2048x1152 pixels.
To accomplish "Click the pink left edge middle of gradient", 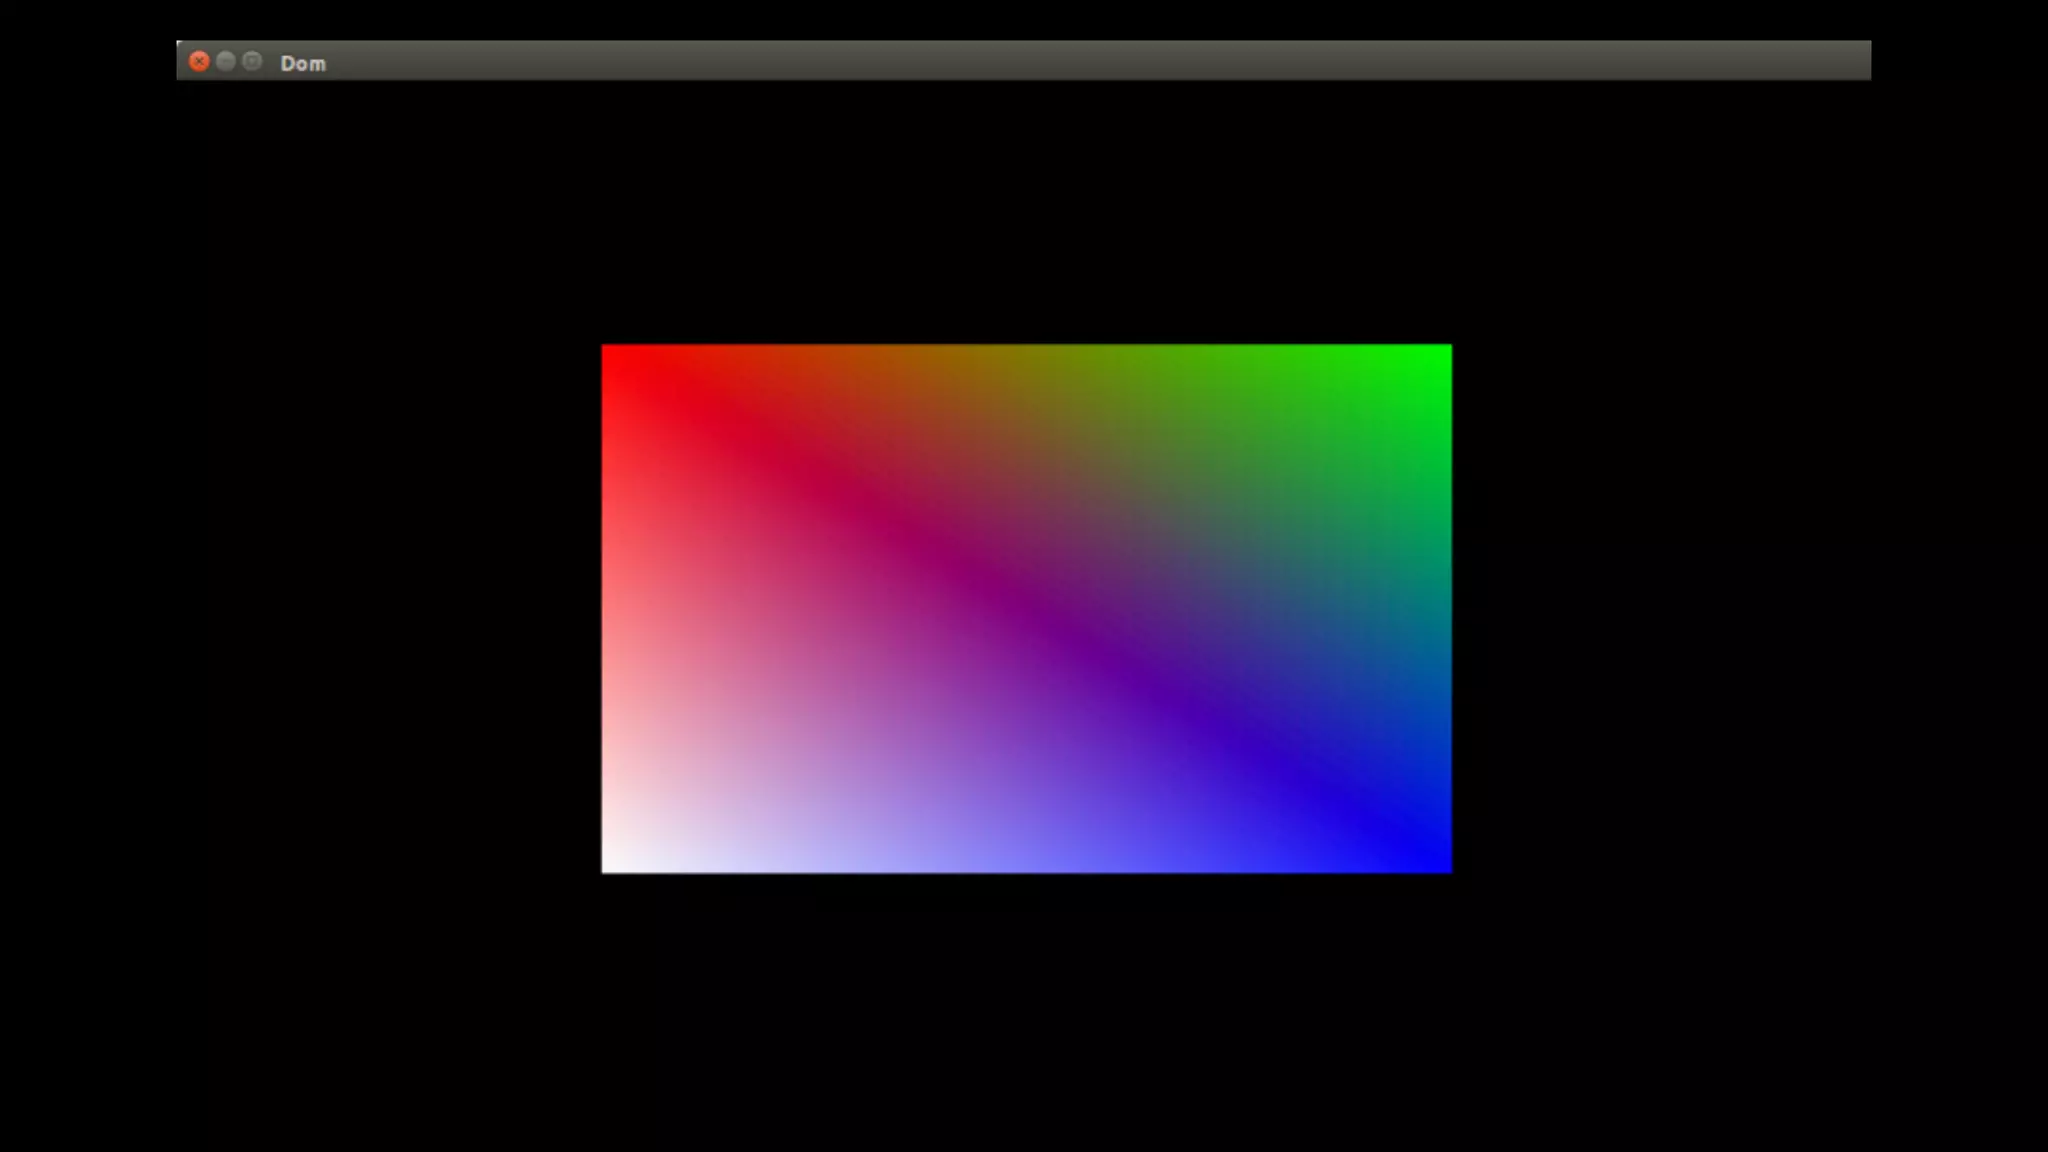I will (x=614, y=608).
